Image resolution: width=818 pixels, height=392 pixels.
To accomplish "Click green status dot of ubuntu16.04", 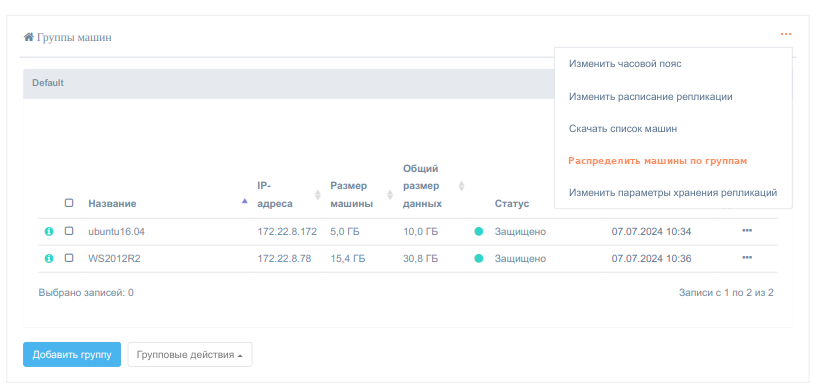I will tap(478, 231).
